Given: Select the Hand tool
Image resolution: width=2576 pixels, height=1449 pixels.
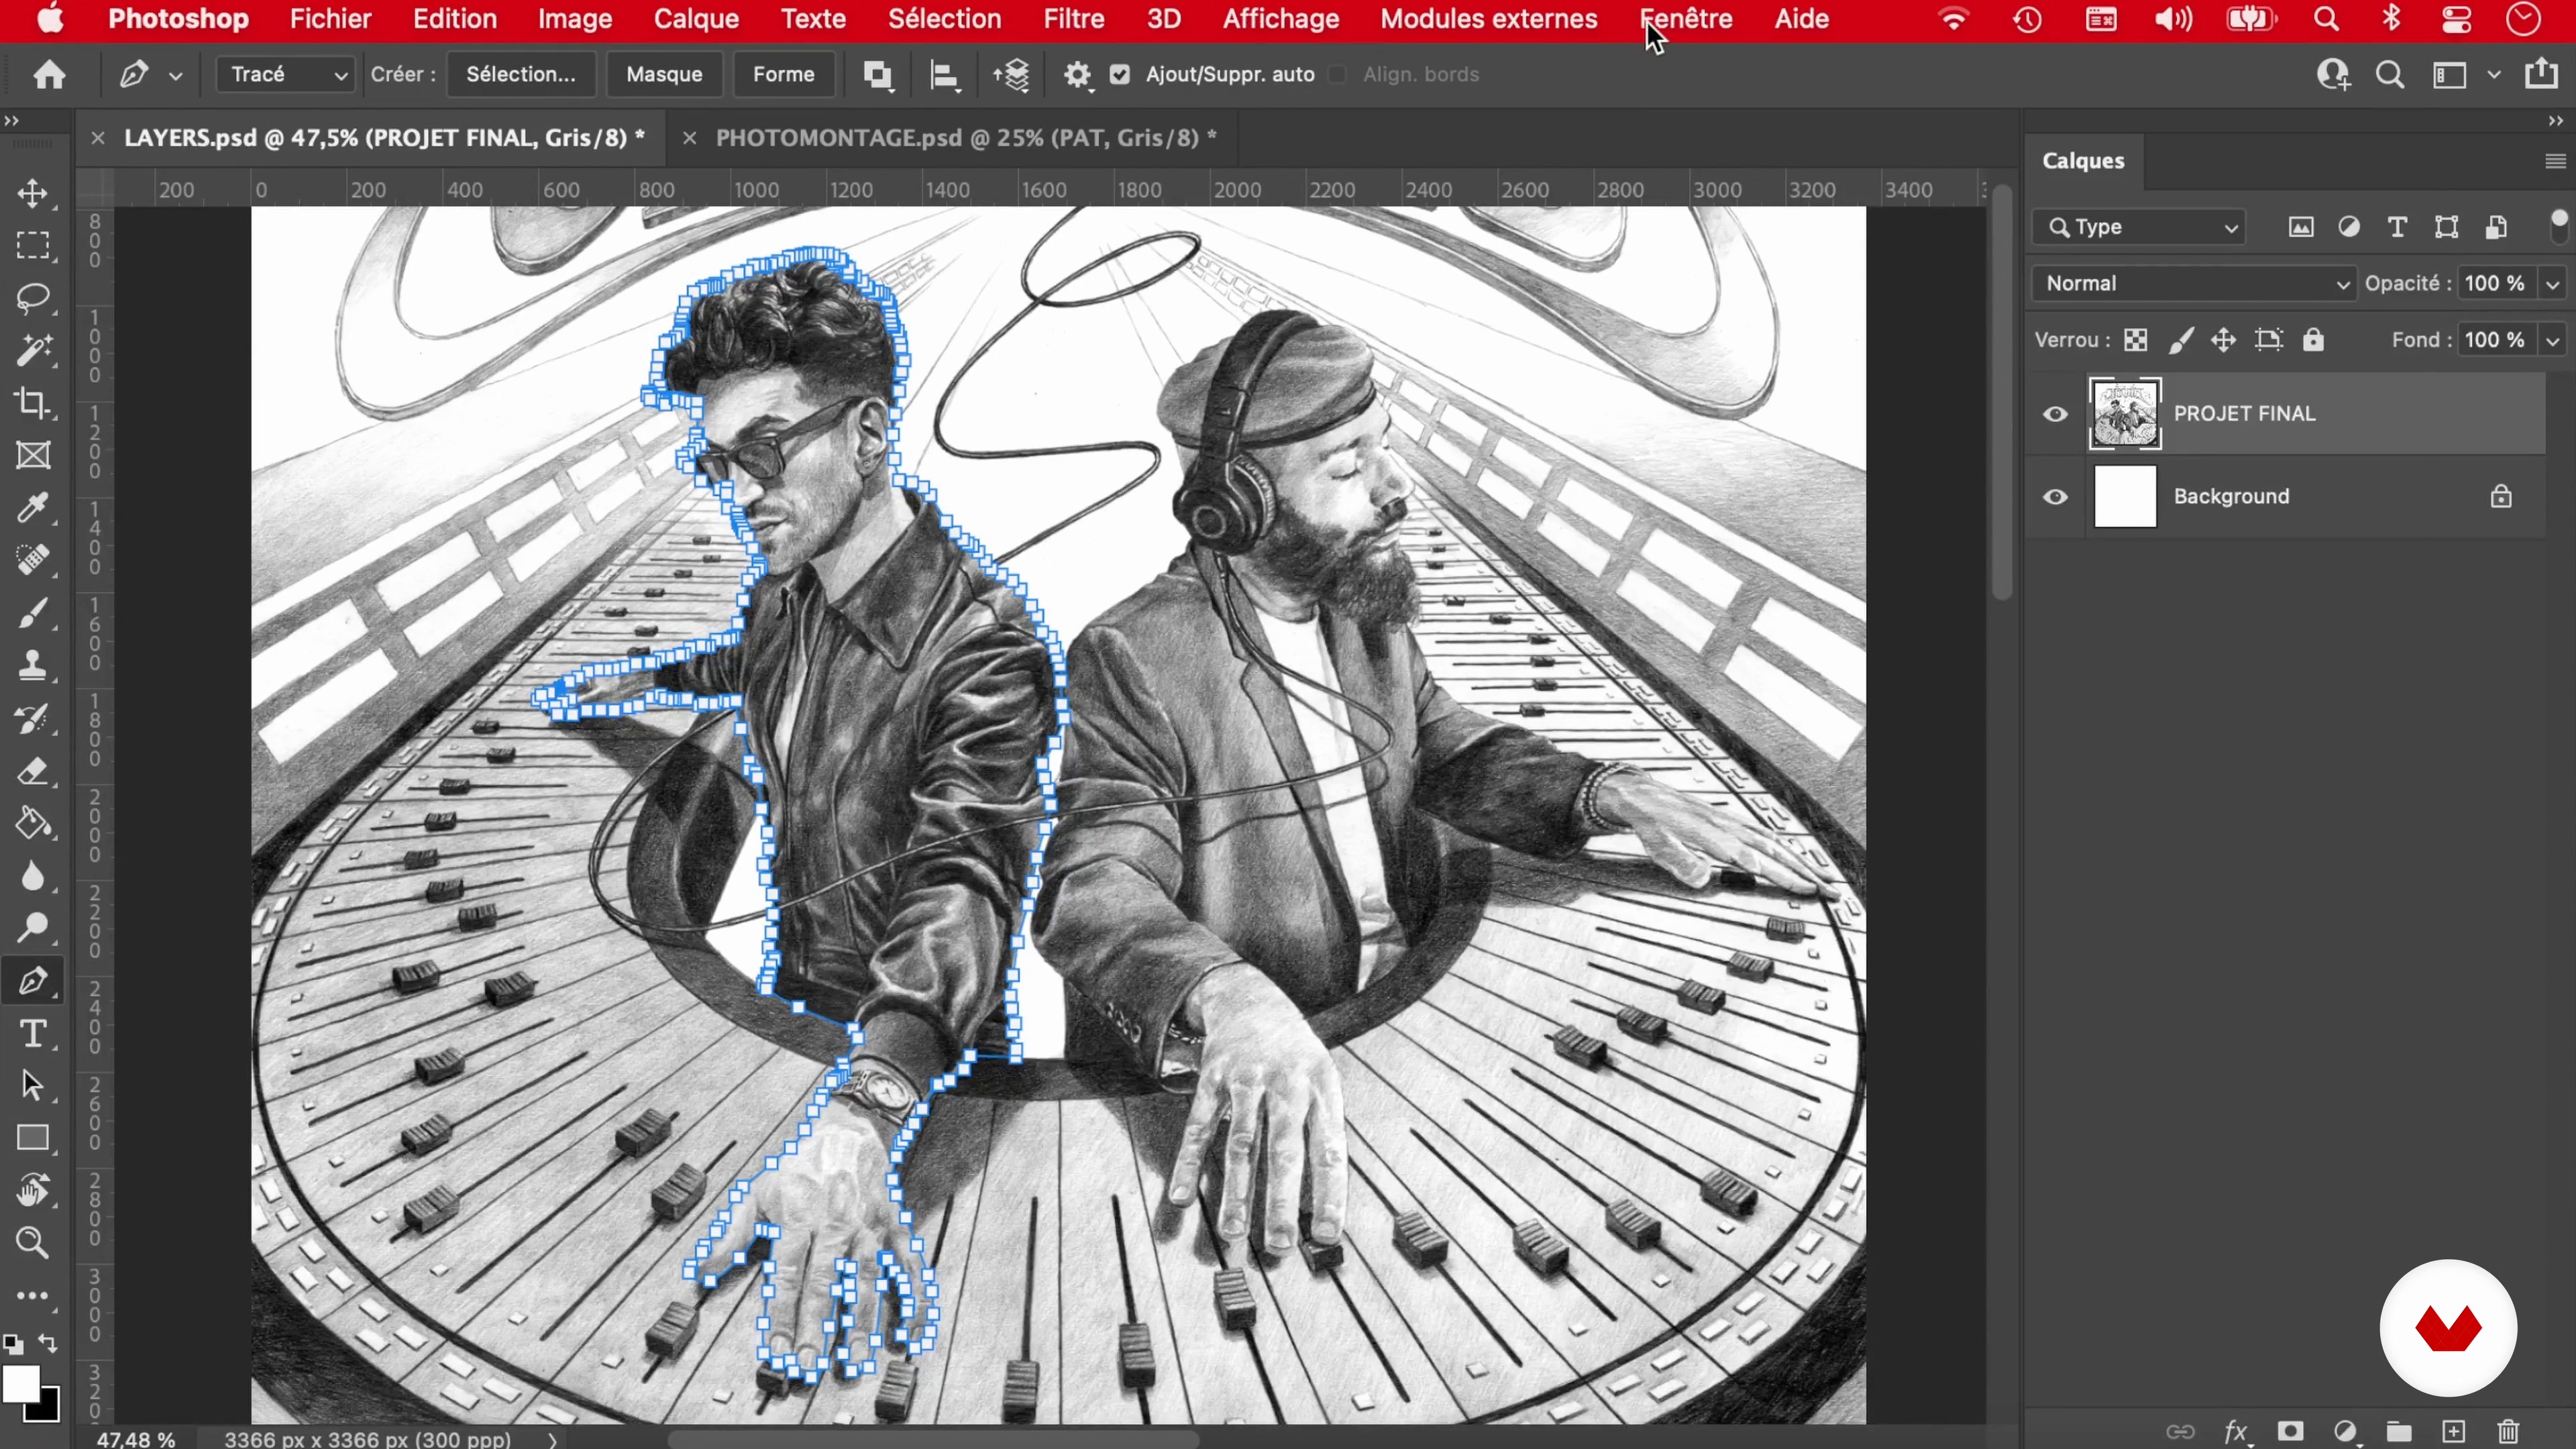Looking at the screenshot, I should click(33, 1191).
